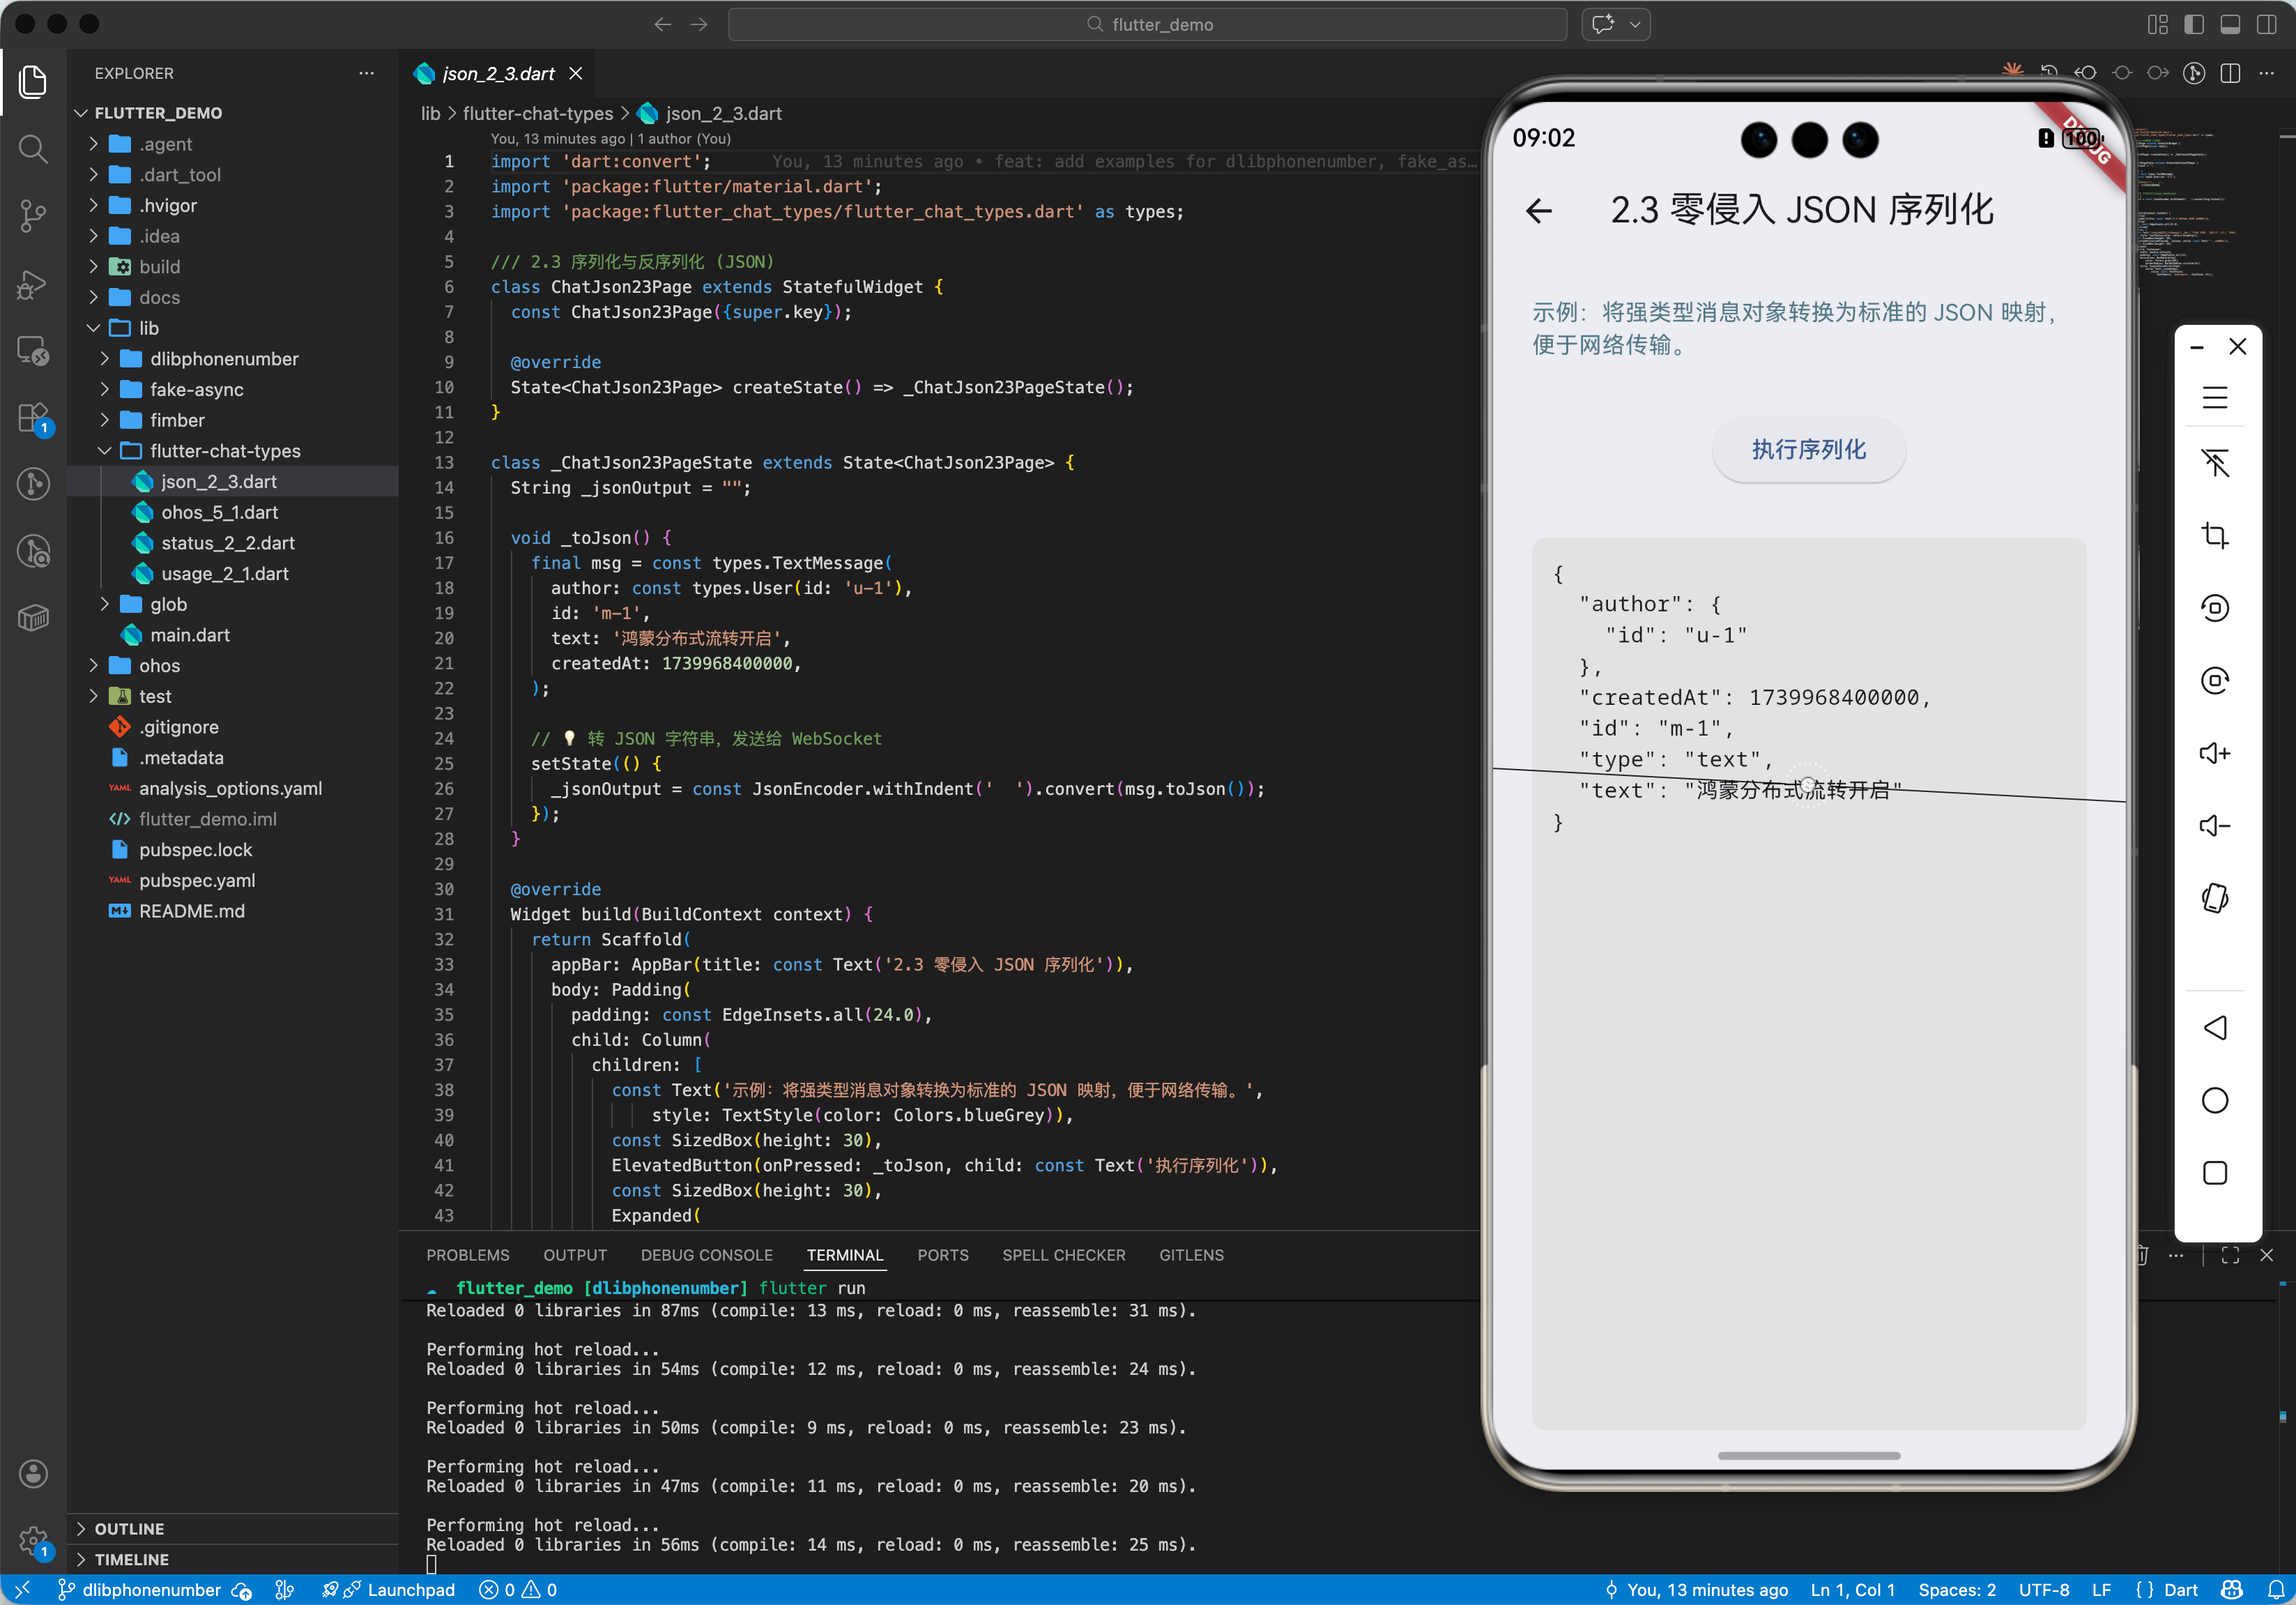The width and height of the screenshot is (2296, 1605).
Task: Click the emulator crop screenshot icon
Action: [x=2214, y=535]
